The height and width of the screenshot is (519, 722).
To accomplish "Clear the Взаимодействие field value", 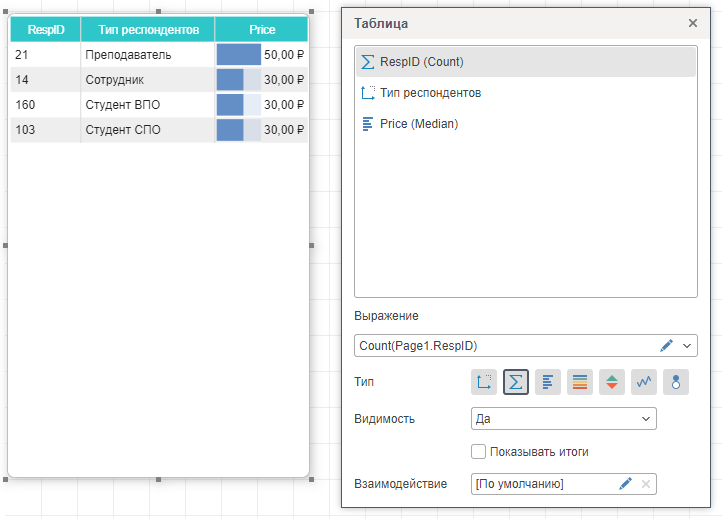I will click(646, 484).
